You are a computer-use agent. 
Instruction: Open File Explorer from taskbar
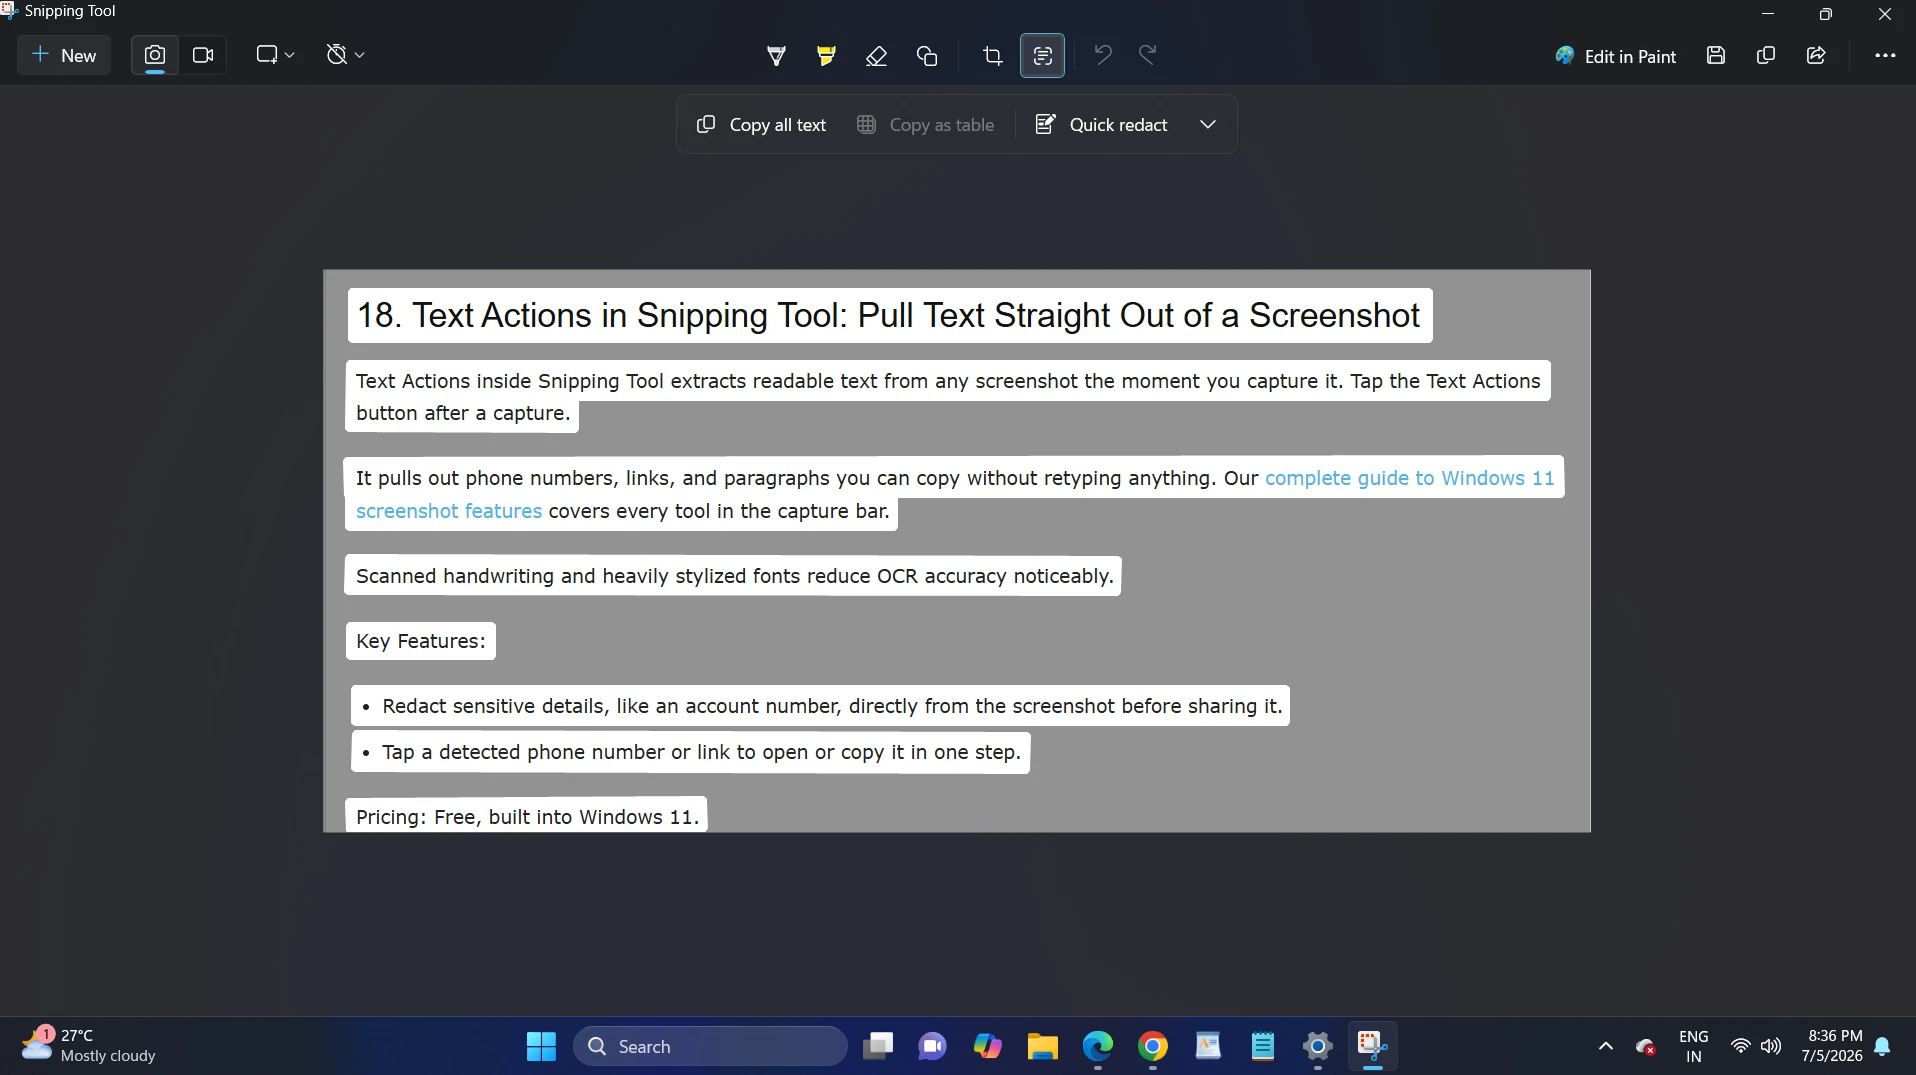[1042, 1046]
